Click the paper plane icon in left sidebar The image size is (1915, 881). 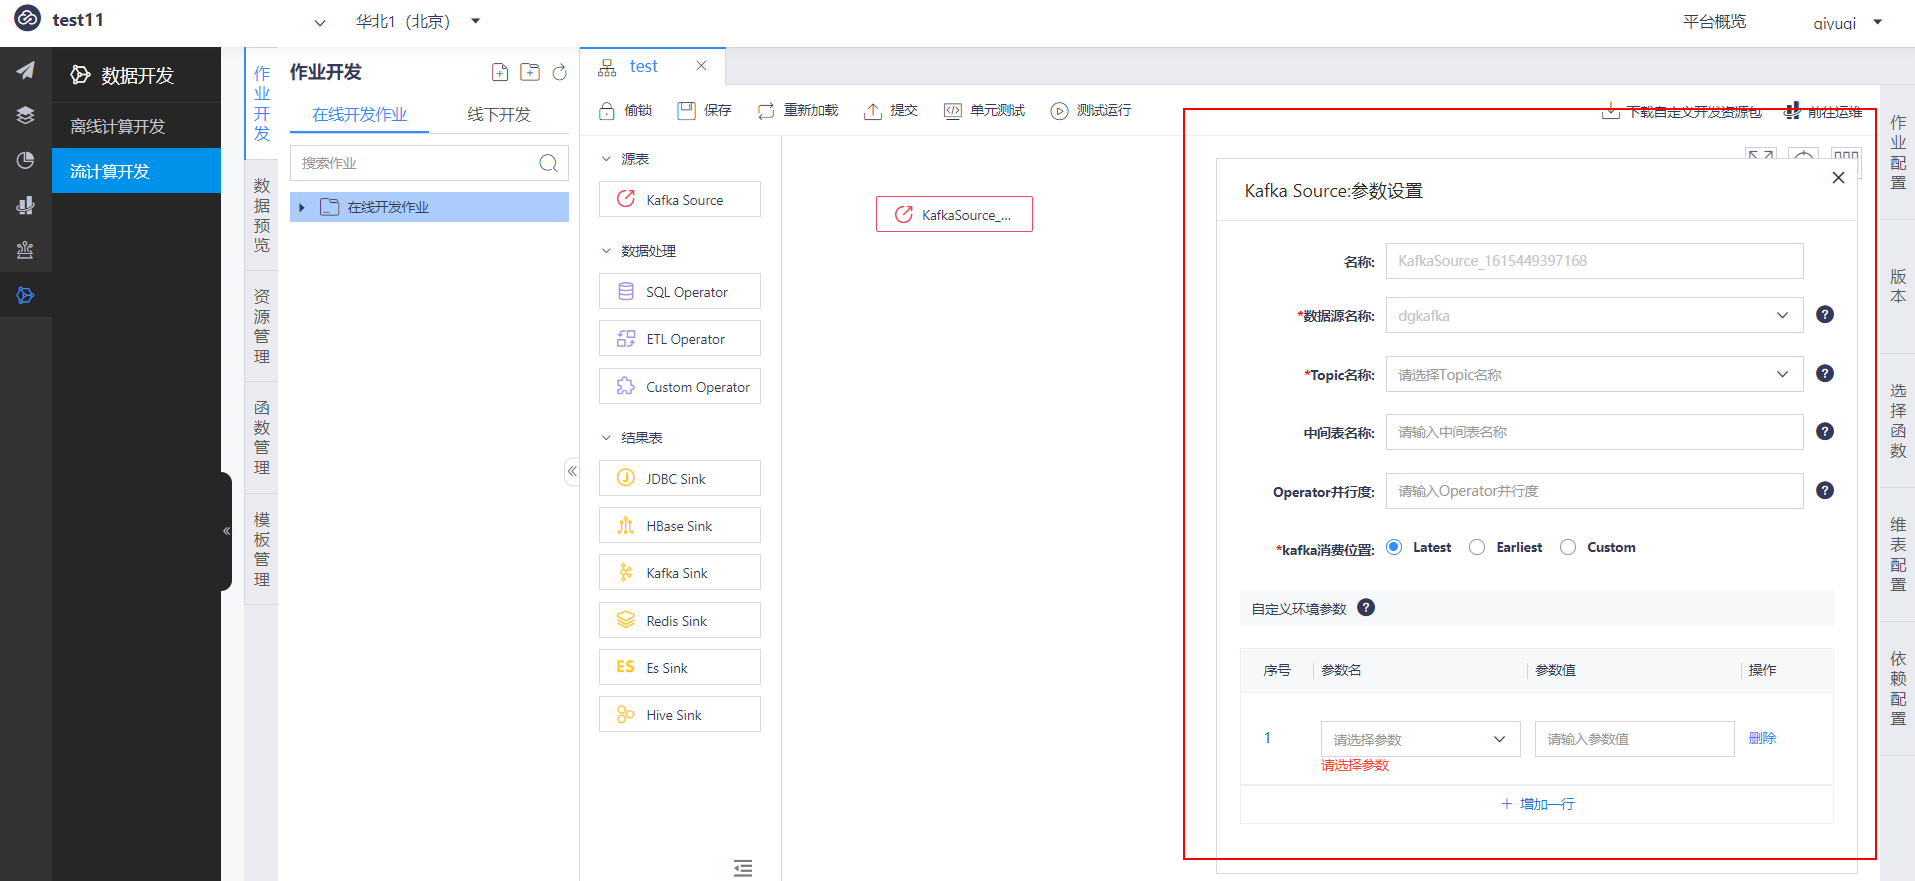[25, 70]
